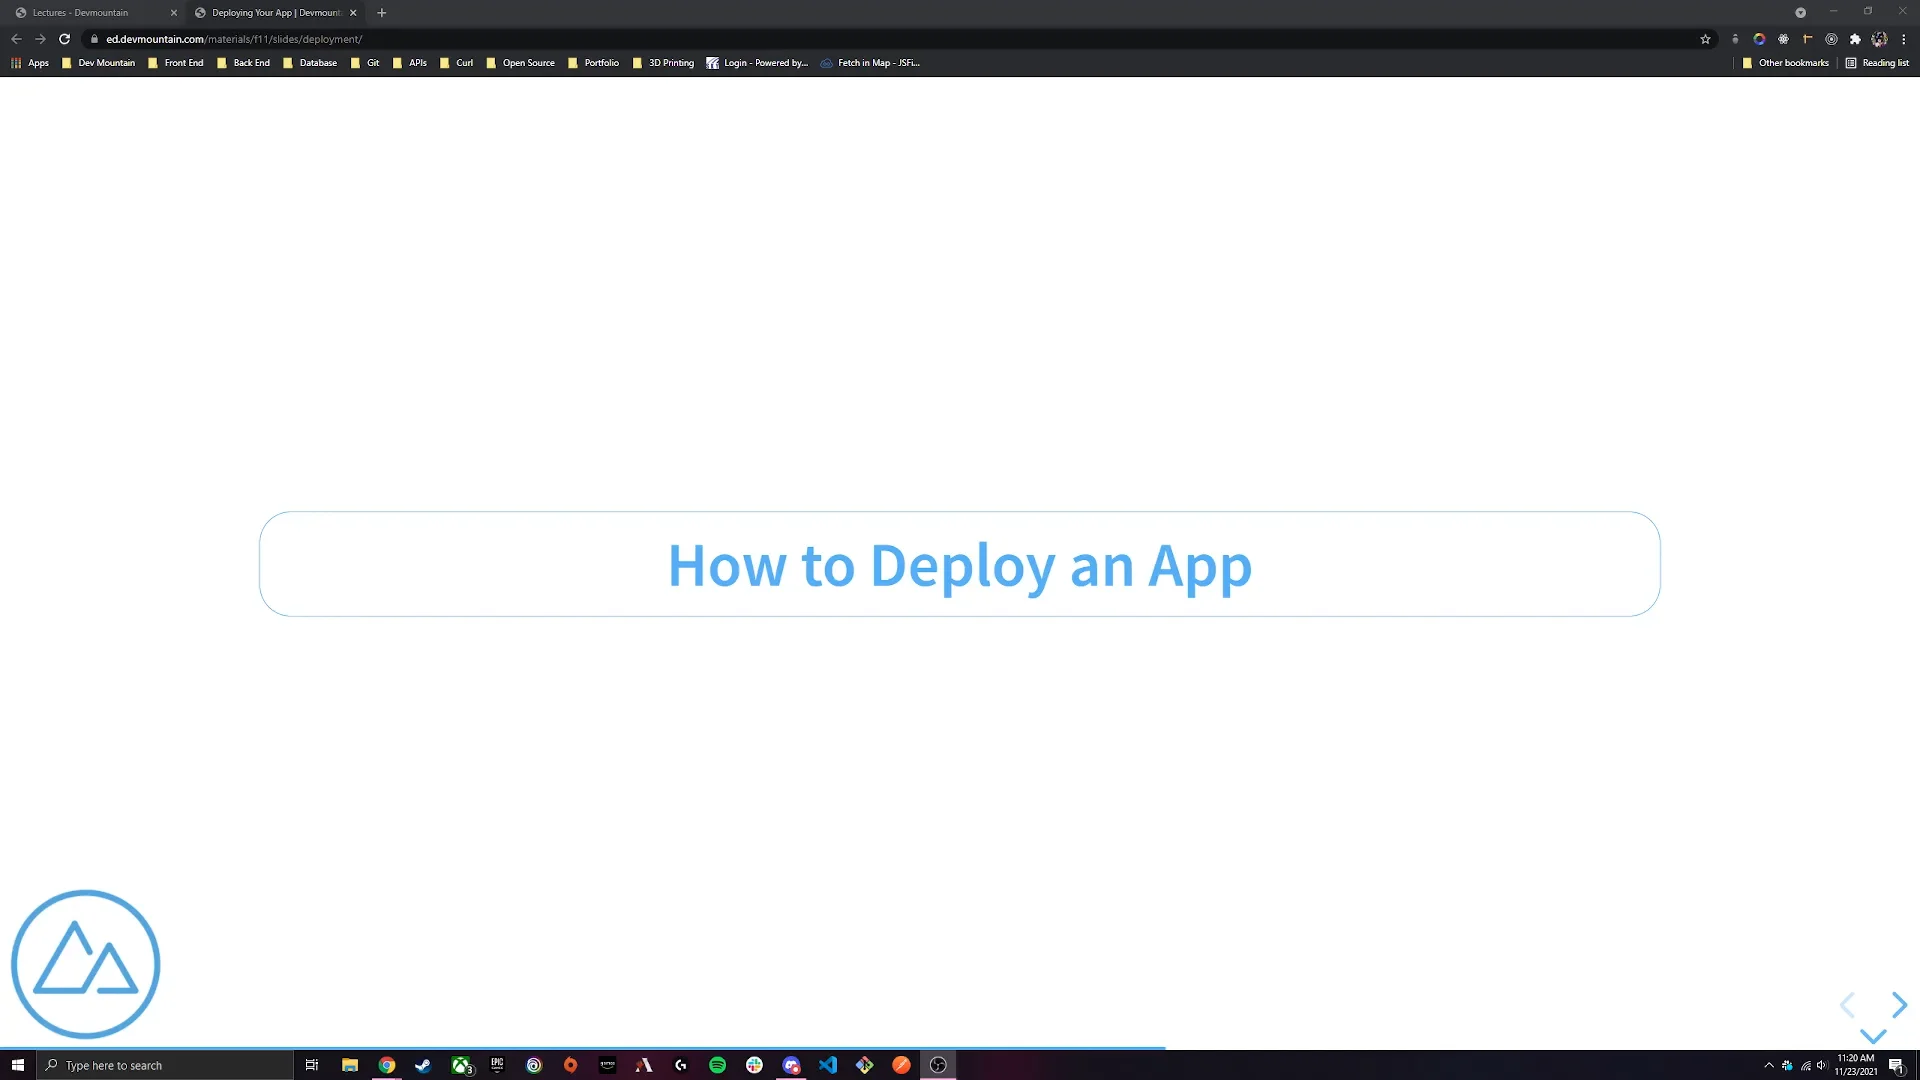Open the Other bookmarks folder
1920x1080 pixels.
click(1785, 63)
